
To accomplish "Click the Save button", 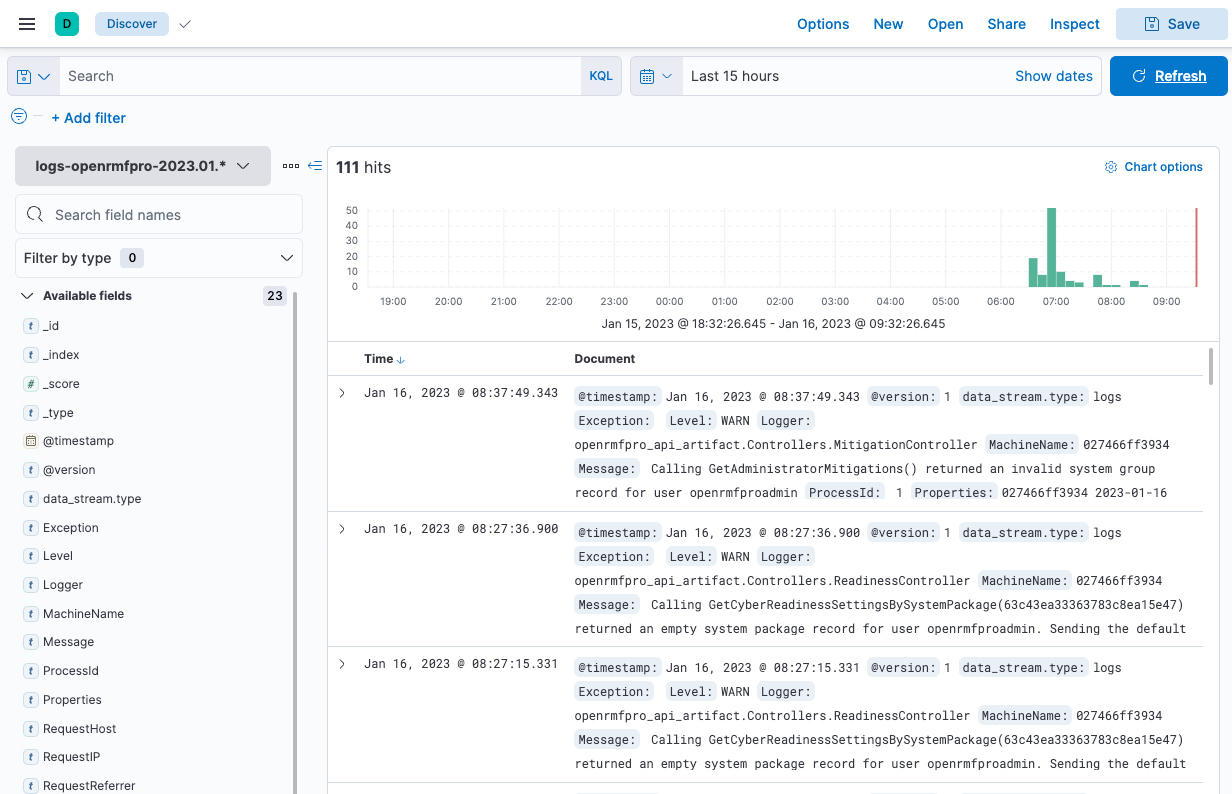I will coord(1172,24).
